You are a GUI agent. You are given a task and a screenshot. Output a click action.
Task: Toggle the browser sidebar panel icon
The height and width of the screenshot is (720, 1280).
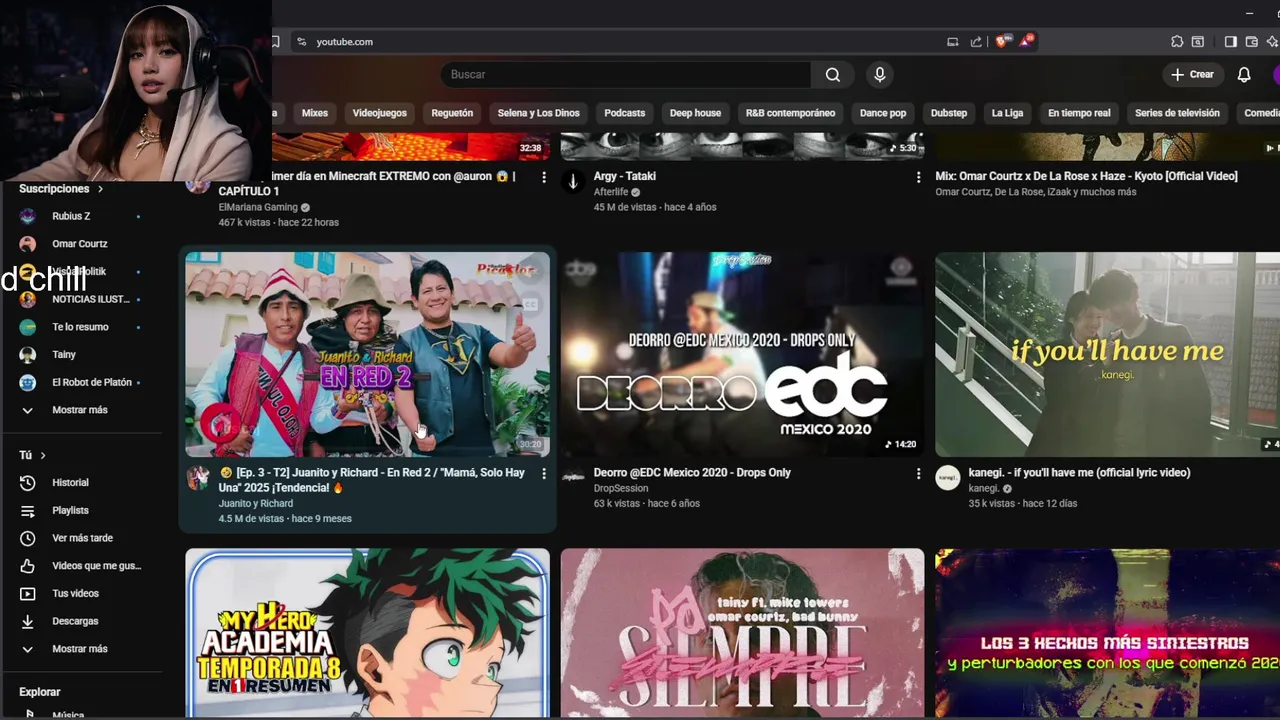point(1230,42)
